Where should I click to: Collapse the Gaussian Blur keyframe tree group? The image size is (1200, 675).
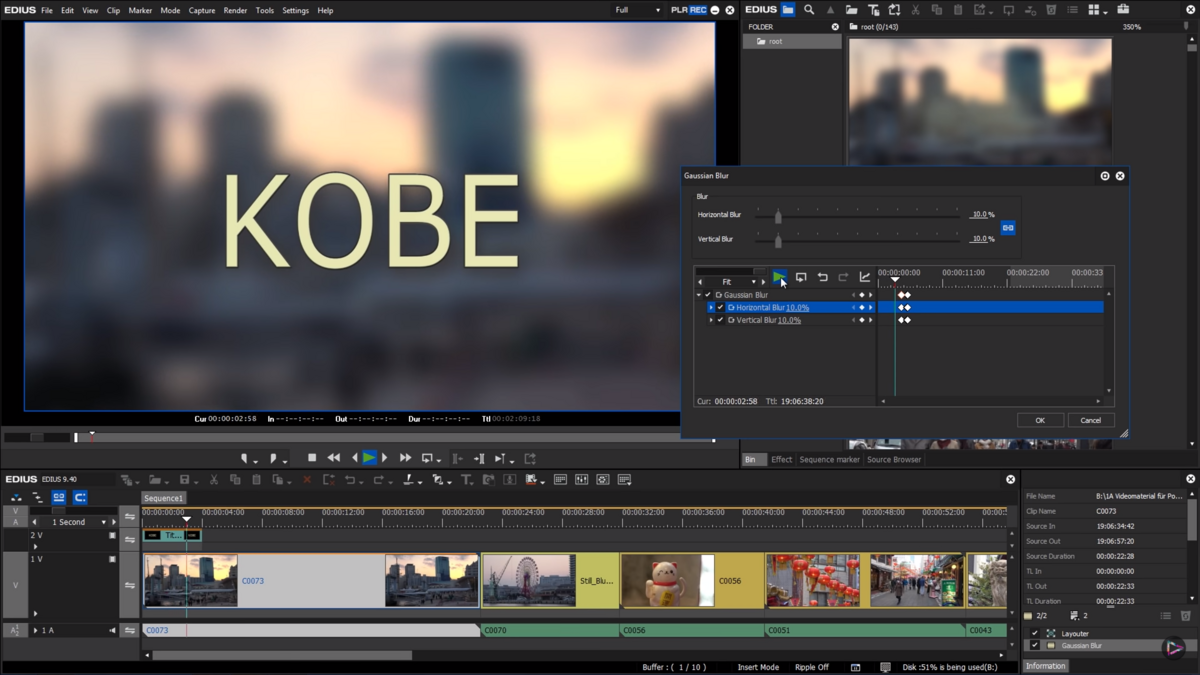point(699,295)
